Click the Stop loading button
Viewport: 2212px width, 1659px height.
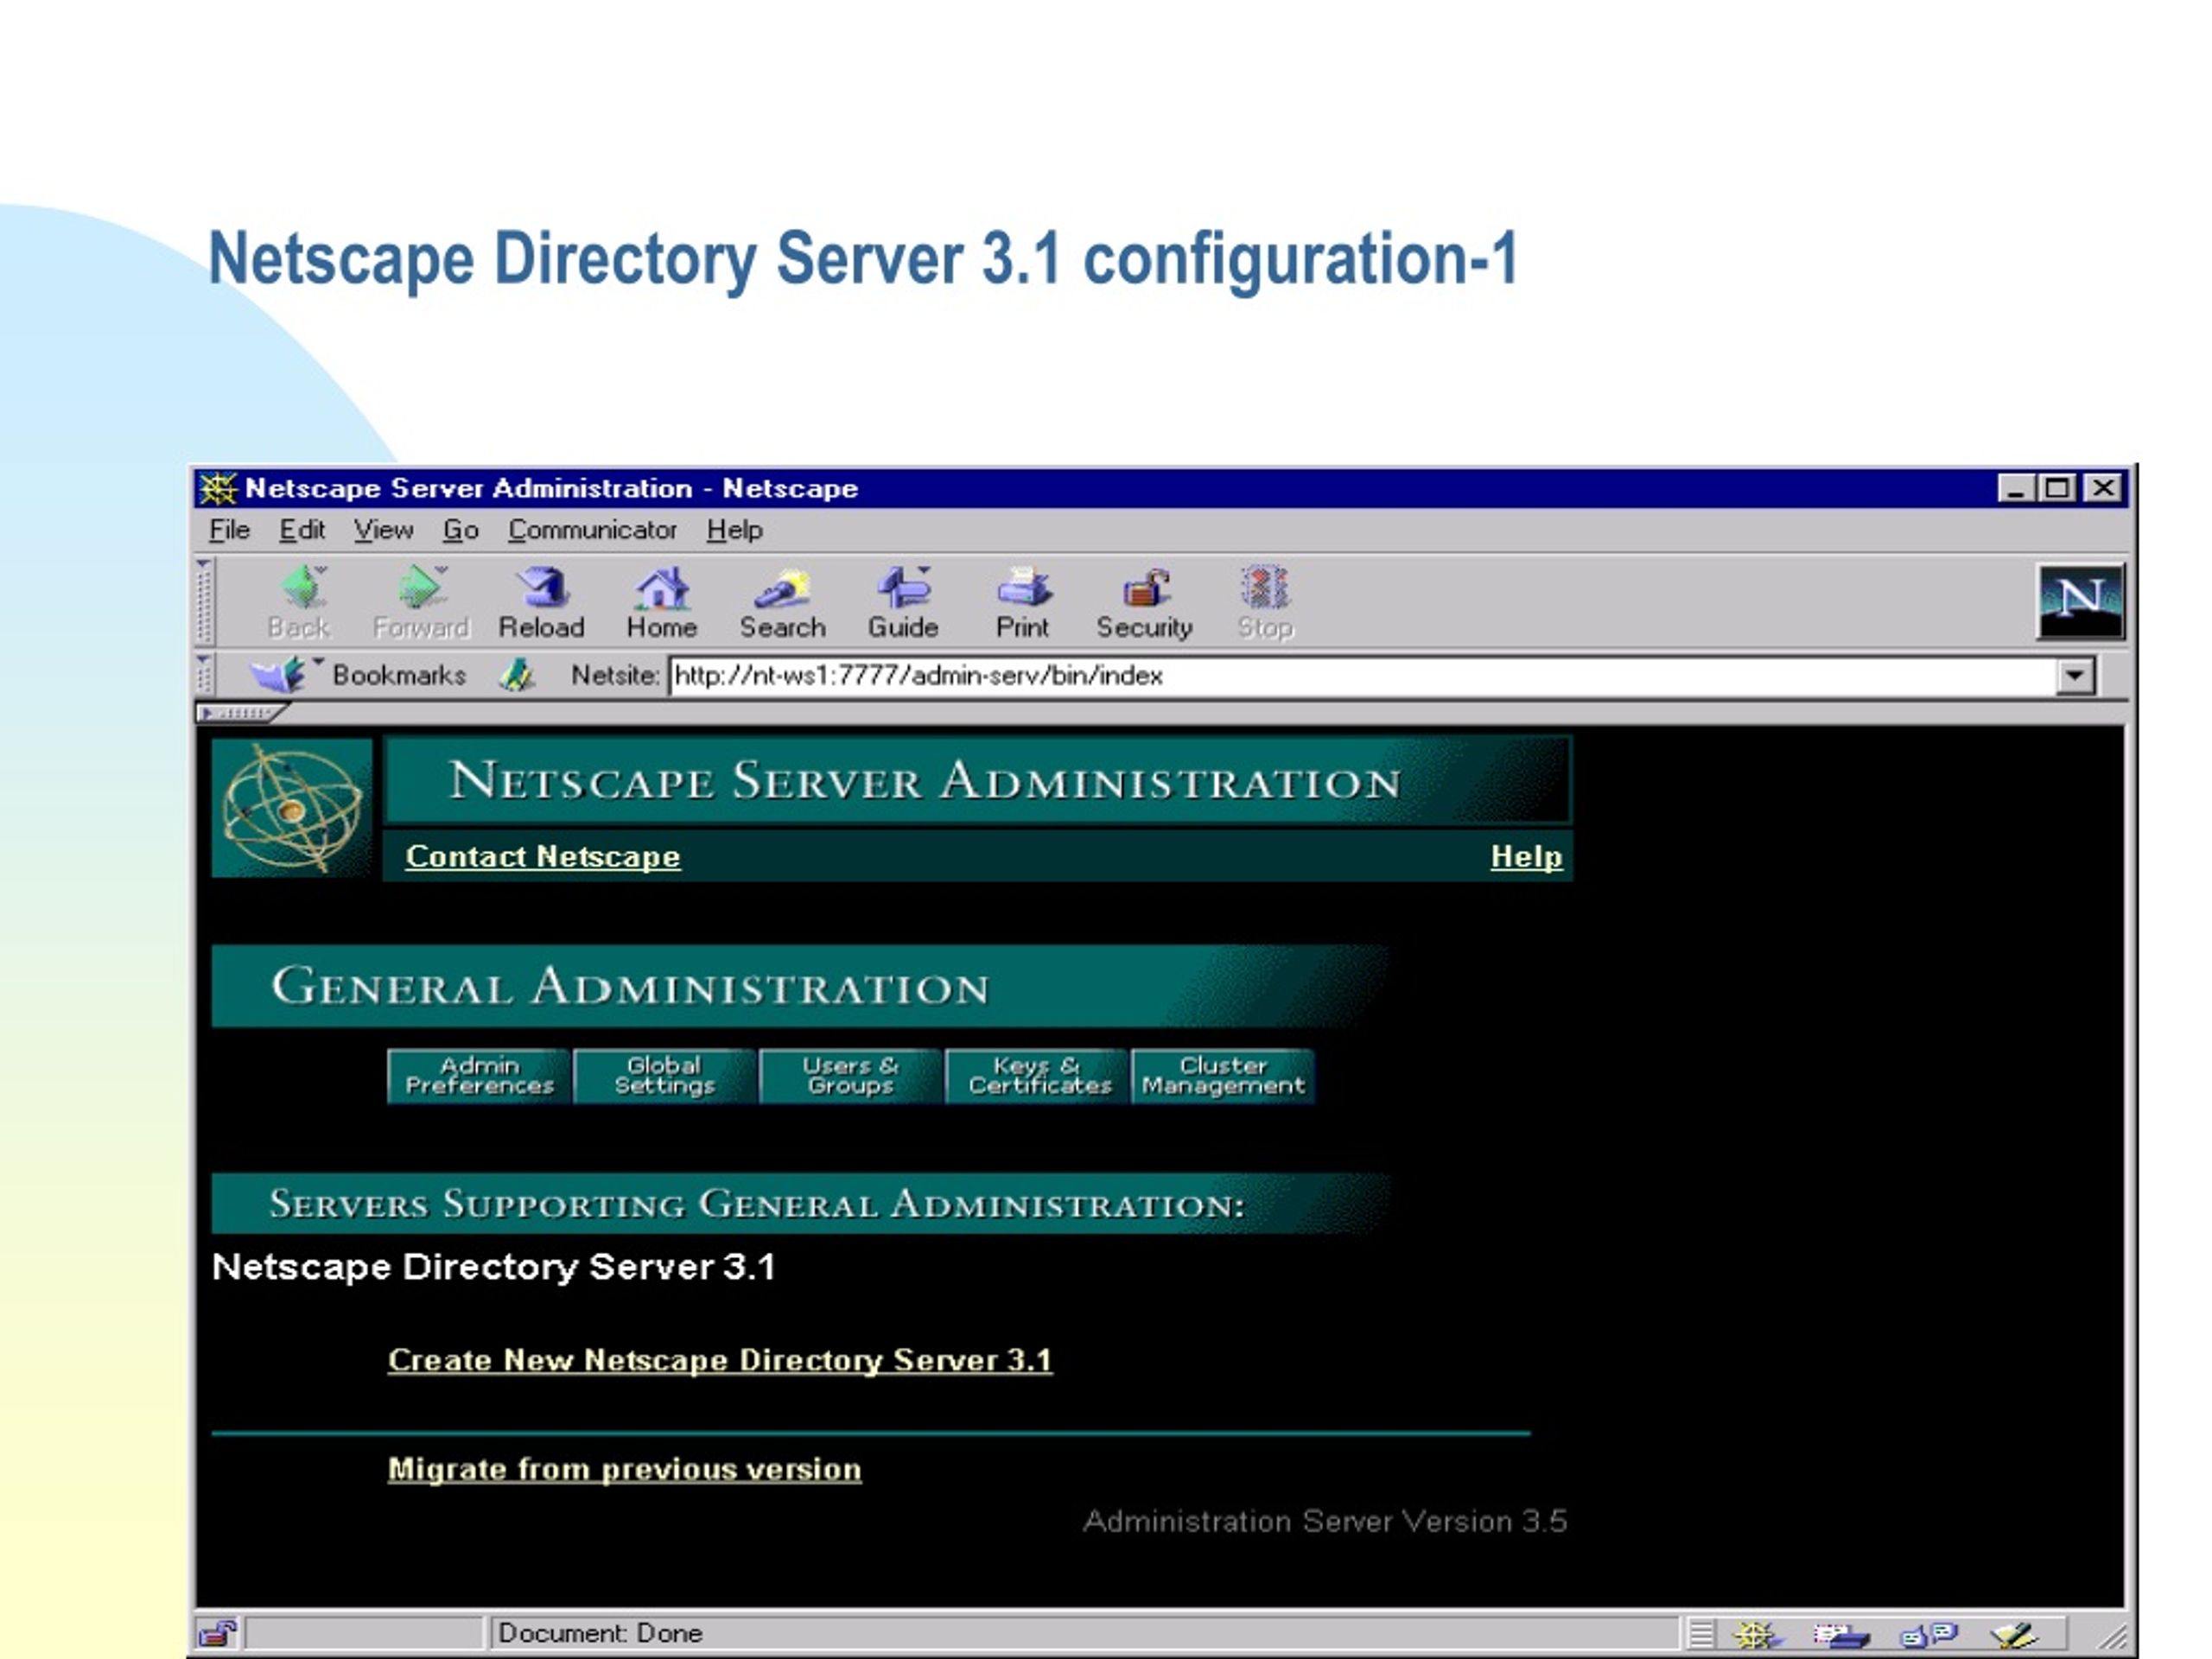point(1265,601)
